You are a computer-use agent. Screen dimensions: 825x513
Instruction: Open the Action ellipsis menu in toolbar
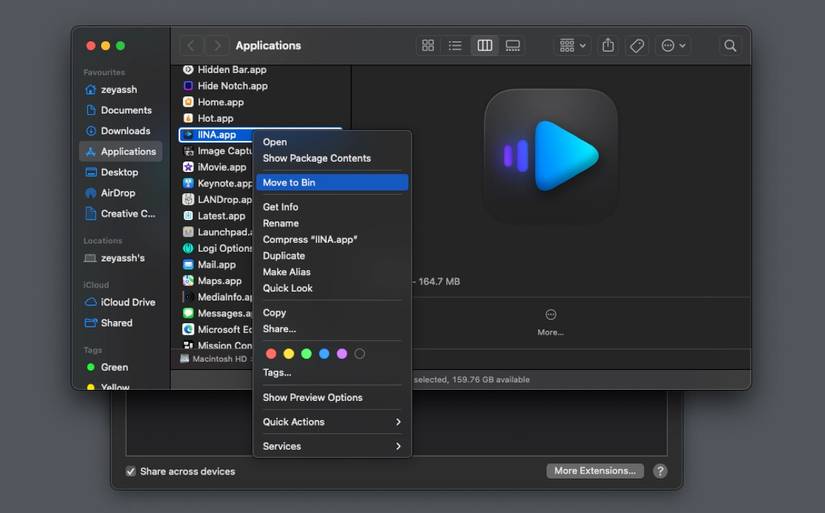(673, 46)
